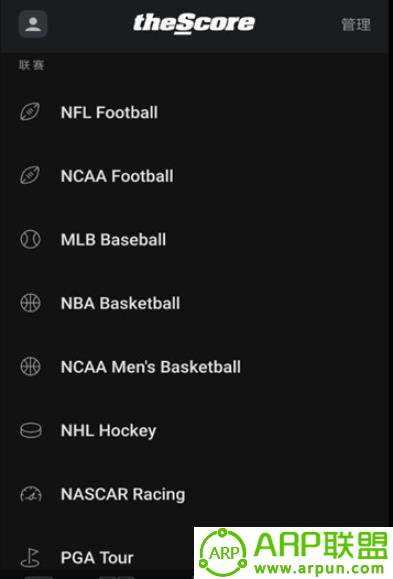Screen dimensions: 393x579
Task: Tap the PGA golf flag icon
Action: [30, 557]
